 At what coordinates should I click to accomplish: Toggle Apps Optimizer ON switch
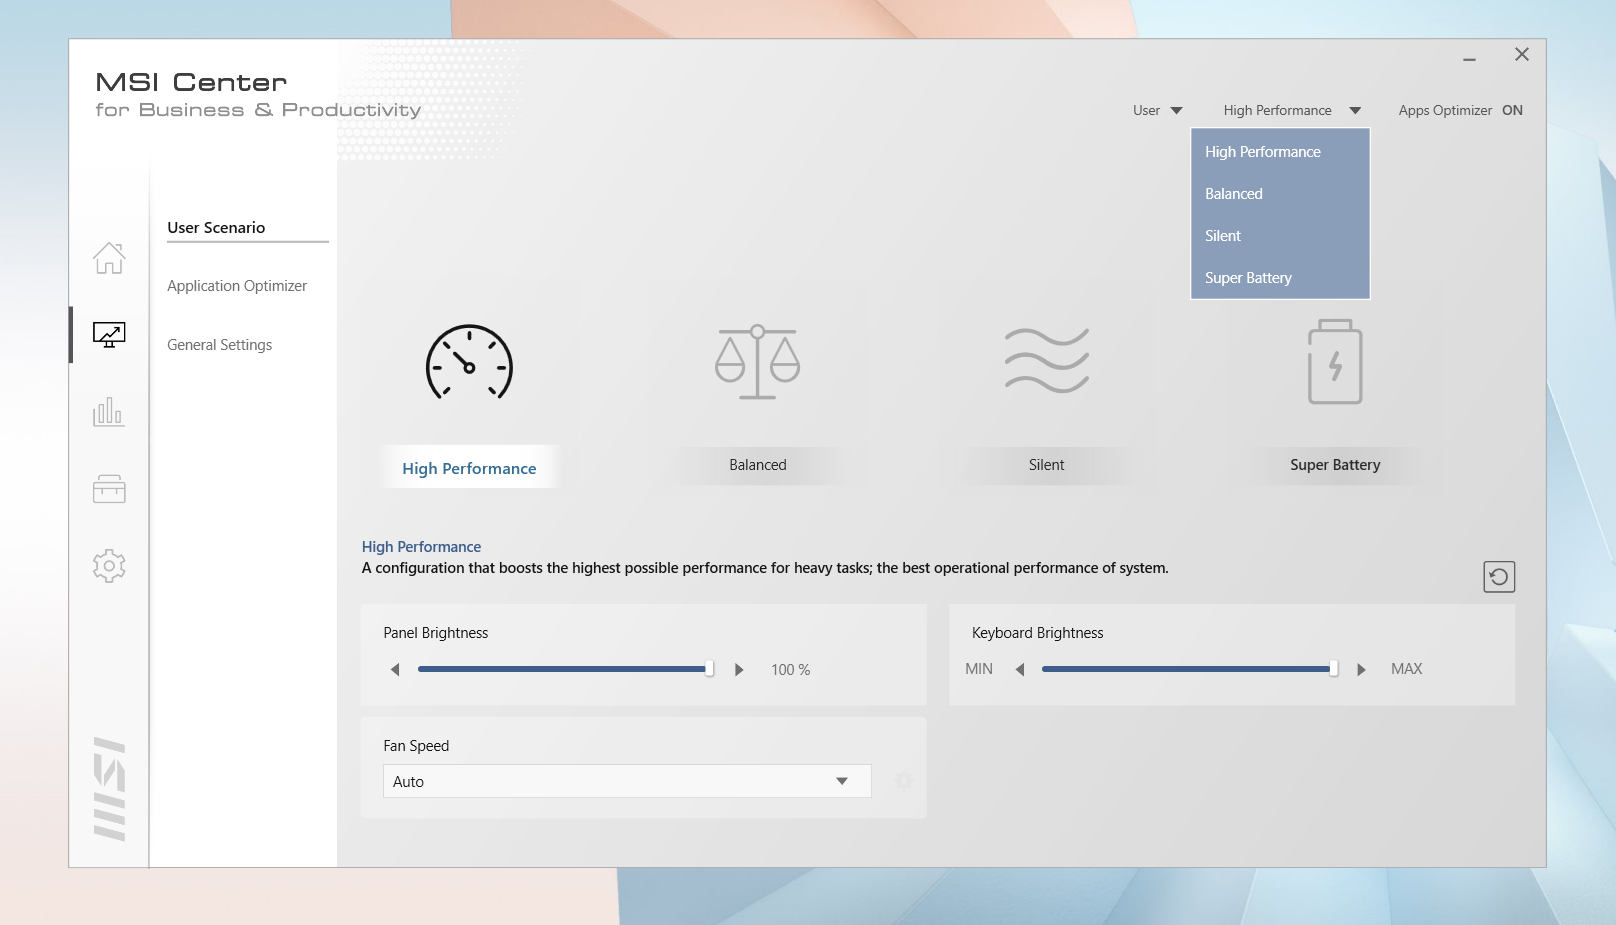click(x=1512, y=110)
